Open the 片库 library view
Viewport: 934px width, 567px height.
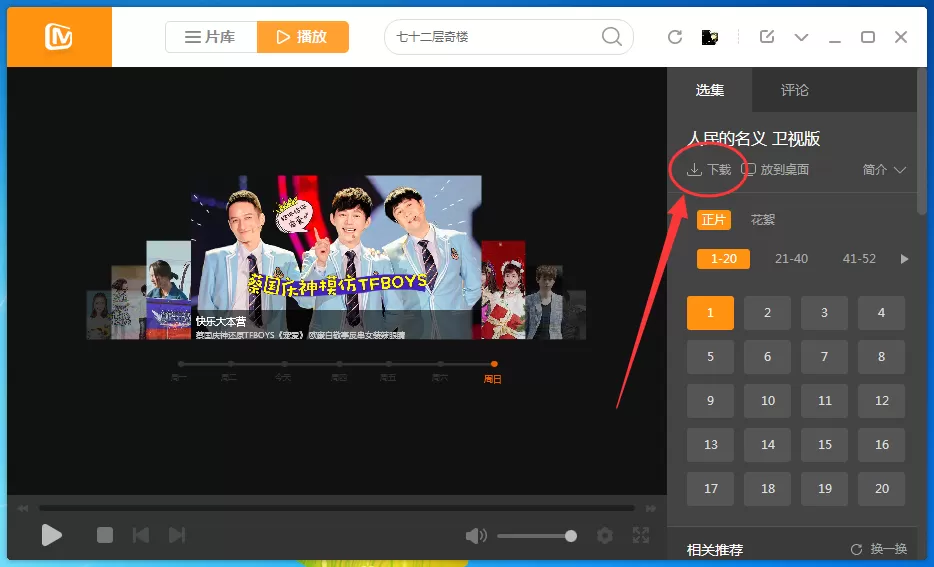211,37
